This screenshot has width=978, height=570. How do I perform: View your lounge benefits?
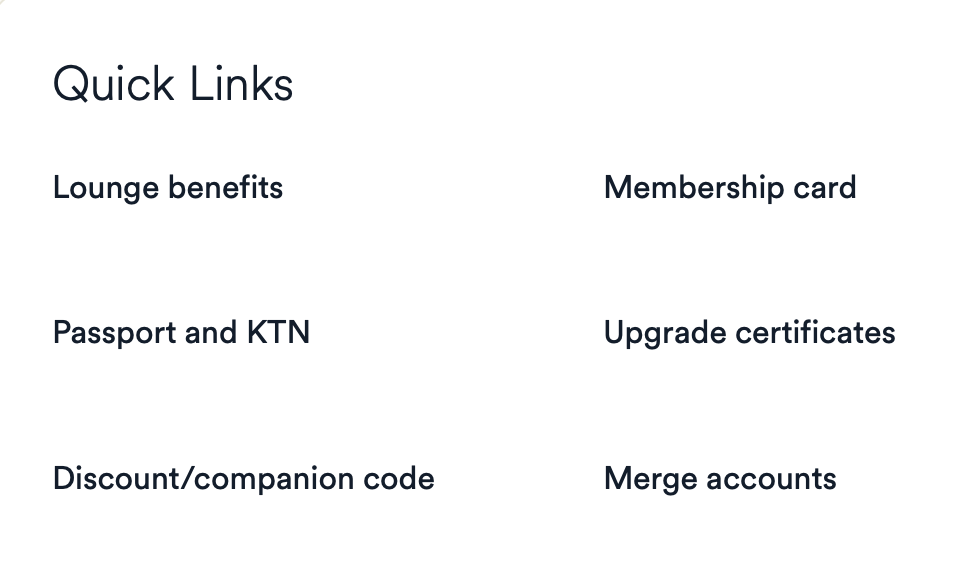(x=168, y=188)
